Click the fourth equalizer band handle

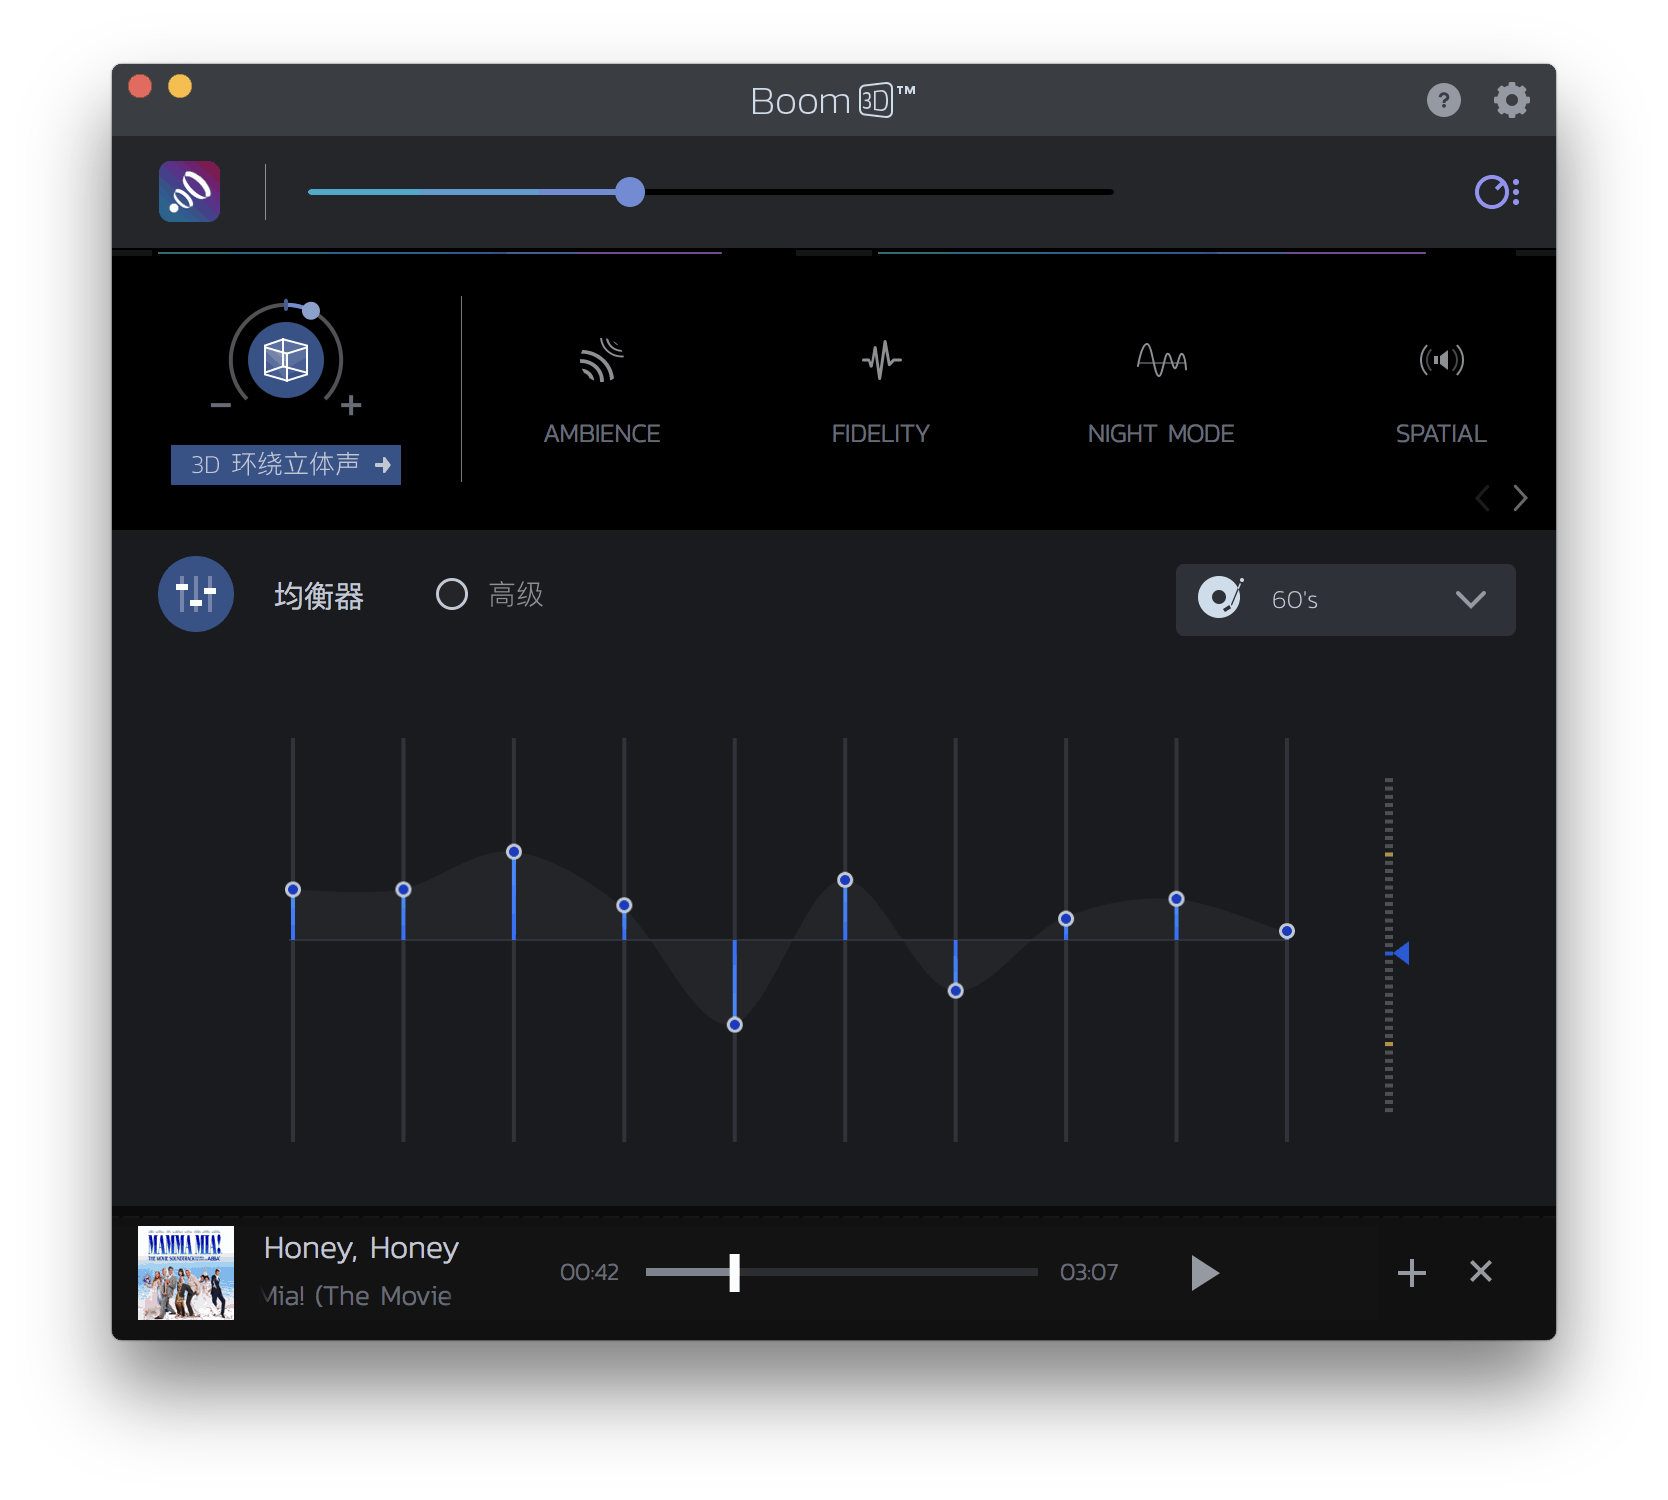[x=624, y=905]
